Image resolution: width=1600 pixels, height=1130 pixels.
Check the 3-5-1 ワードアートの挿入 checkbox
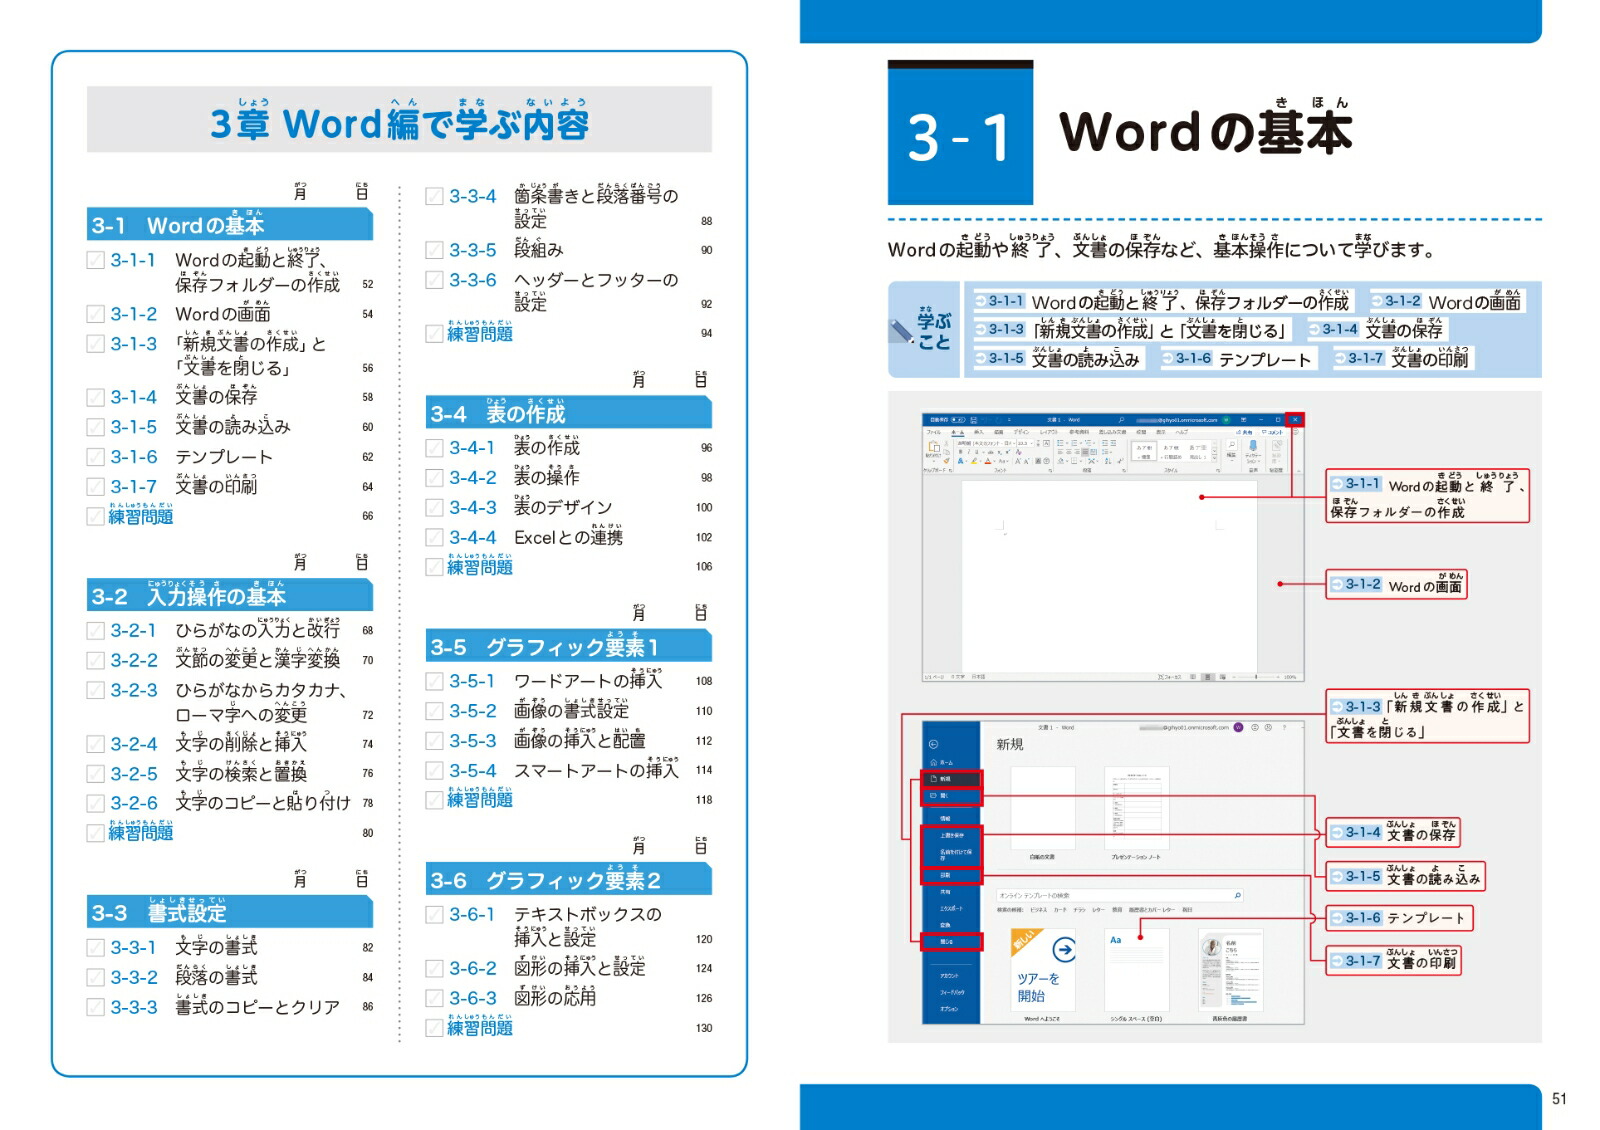(x=434, y=681)
